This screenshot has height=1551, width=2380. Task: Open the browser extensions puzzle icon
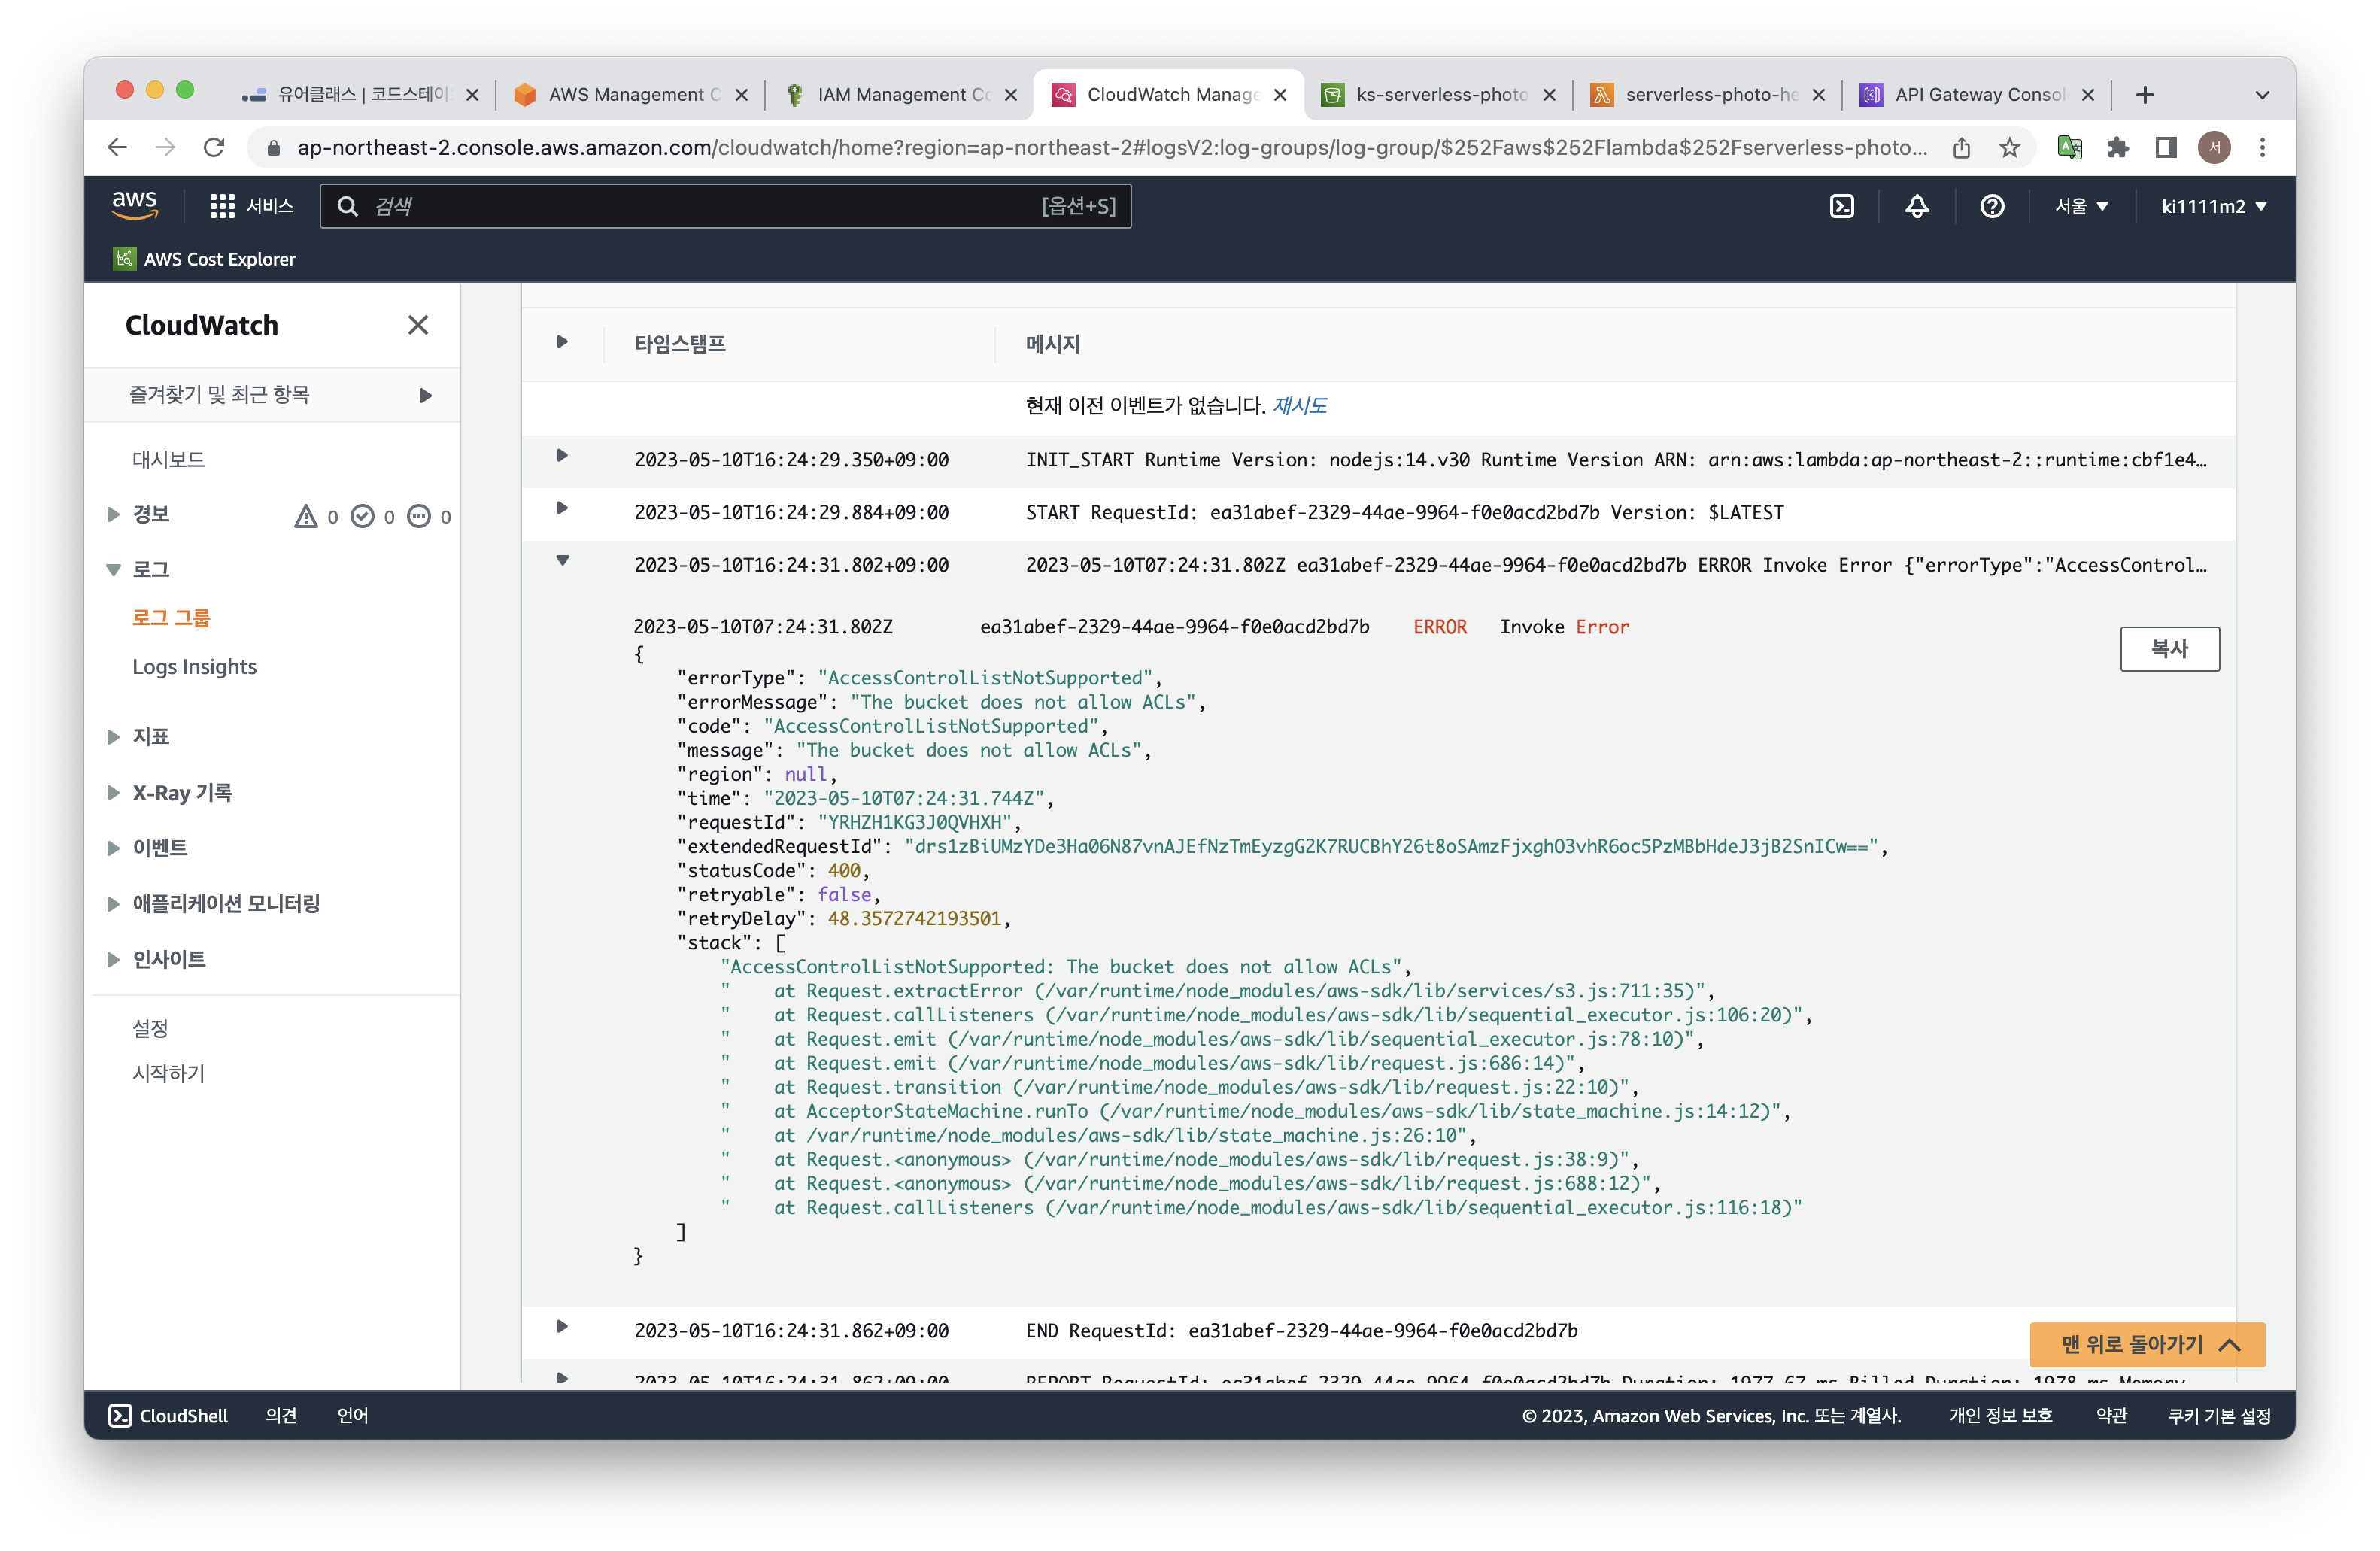[x=2117, y=148]
